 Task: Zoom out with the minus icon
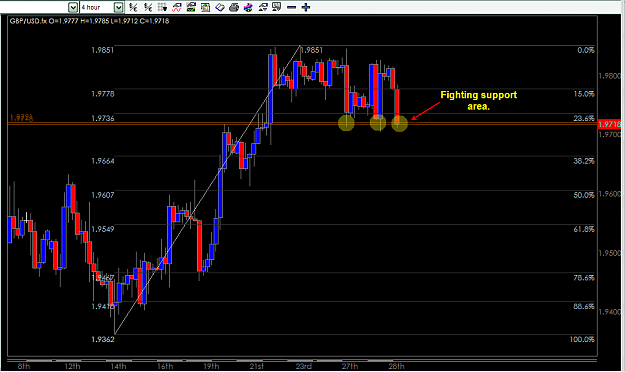tap(291, 7)
